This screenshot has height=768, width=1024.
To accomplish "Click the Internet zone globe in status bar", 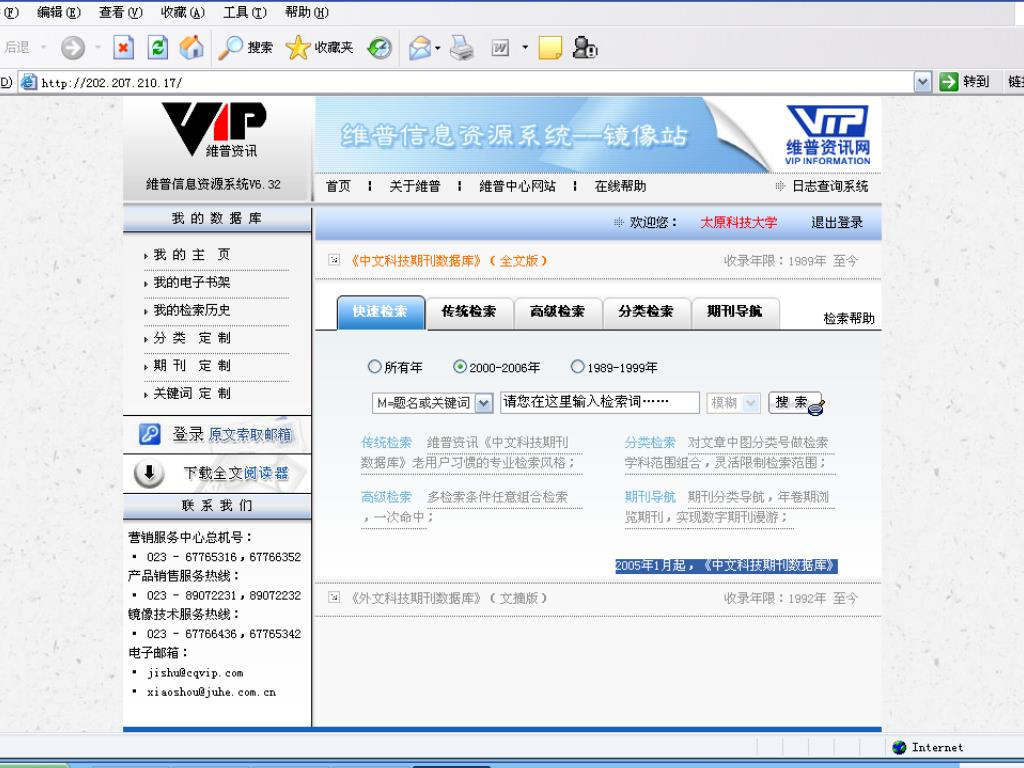I will tap(899, 747).
